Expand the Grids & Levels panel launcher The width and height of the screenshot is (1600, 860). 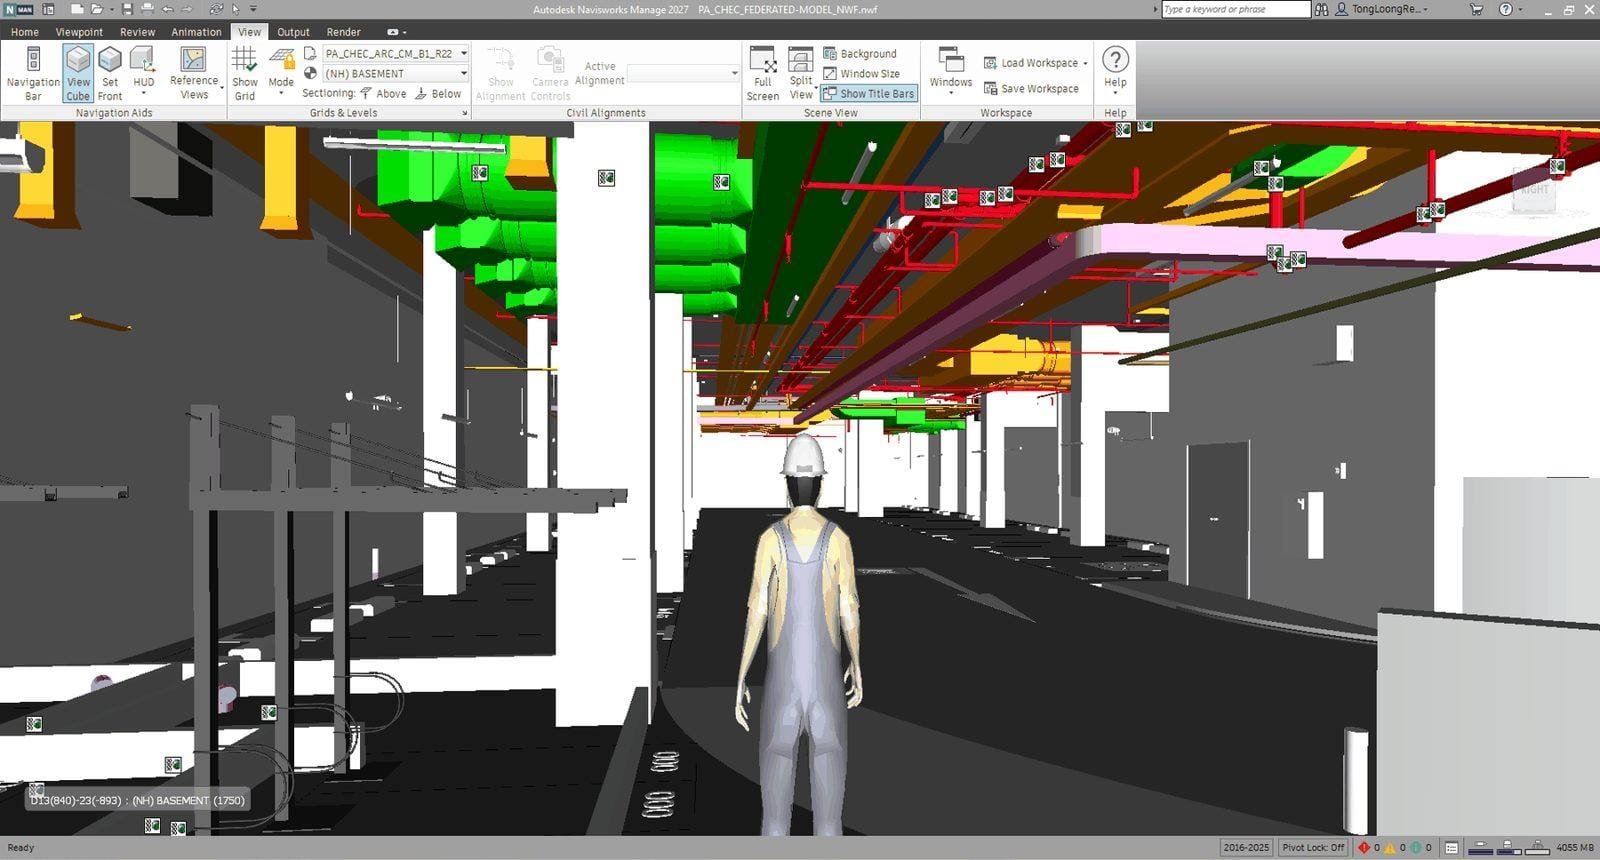[x=465, y=113]
